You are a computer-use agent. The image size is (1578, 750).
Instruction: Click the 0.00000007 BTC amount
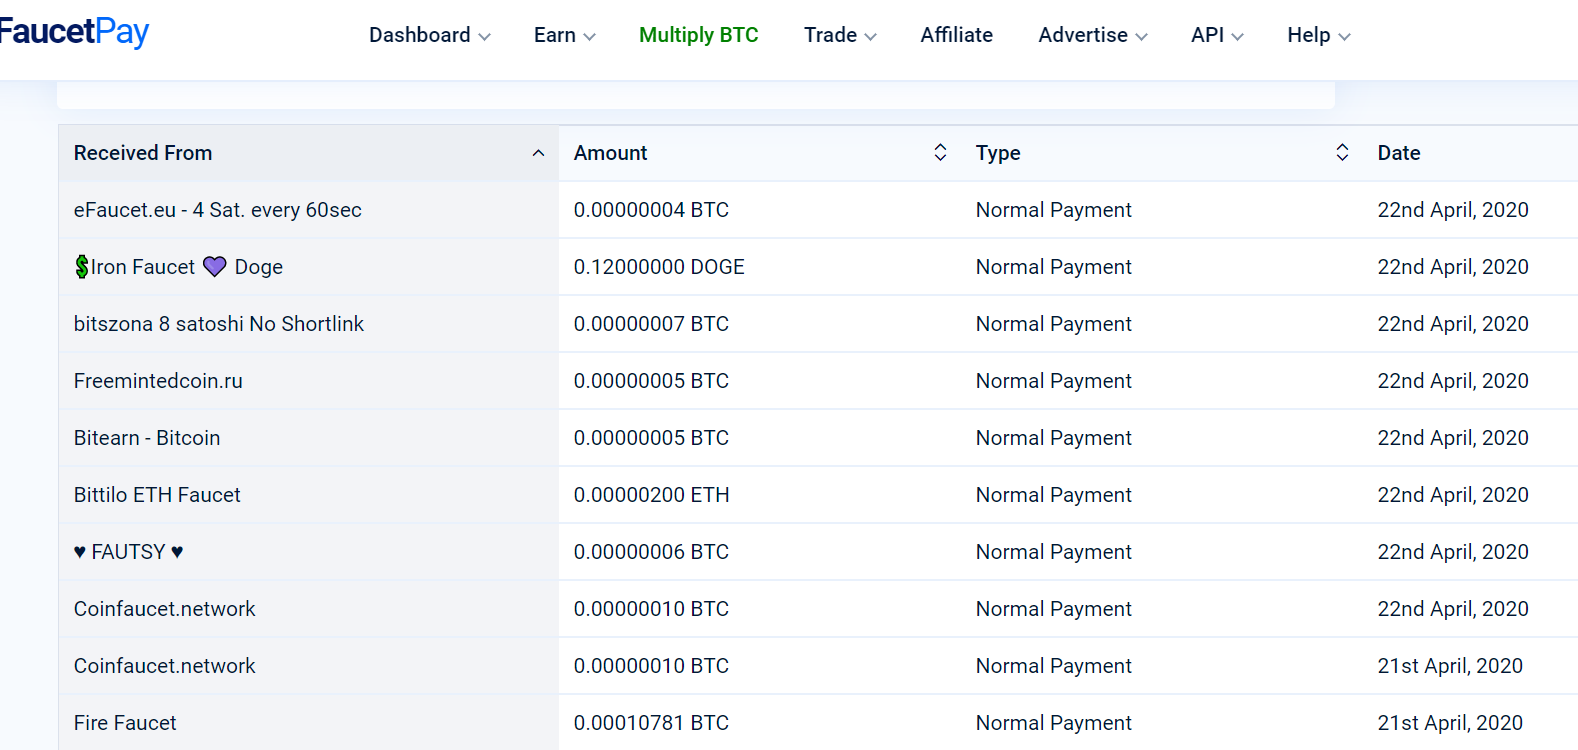[x=651, y=324]
